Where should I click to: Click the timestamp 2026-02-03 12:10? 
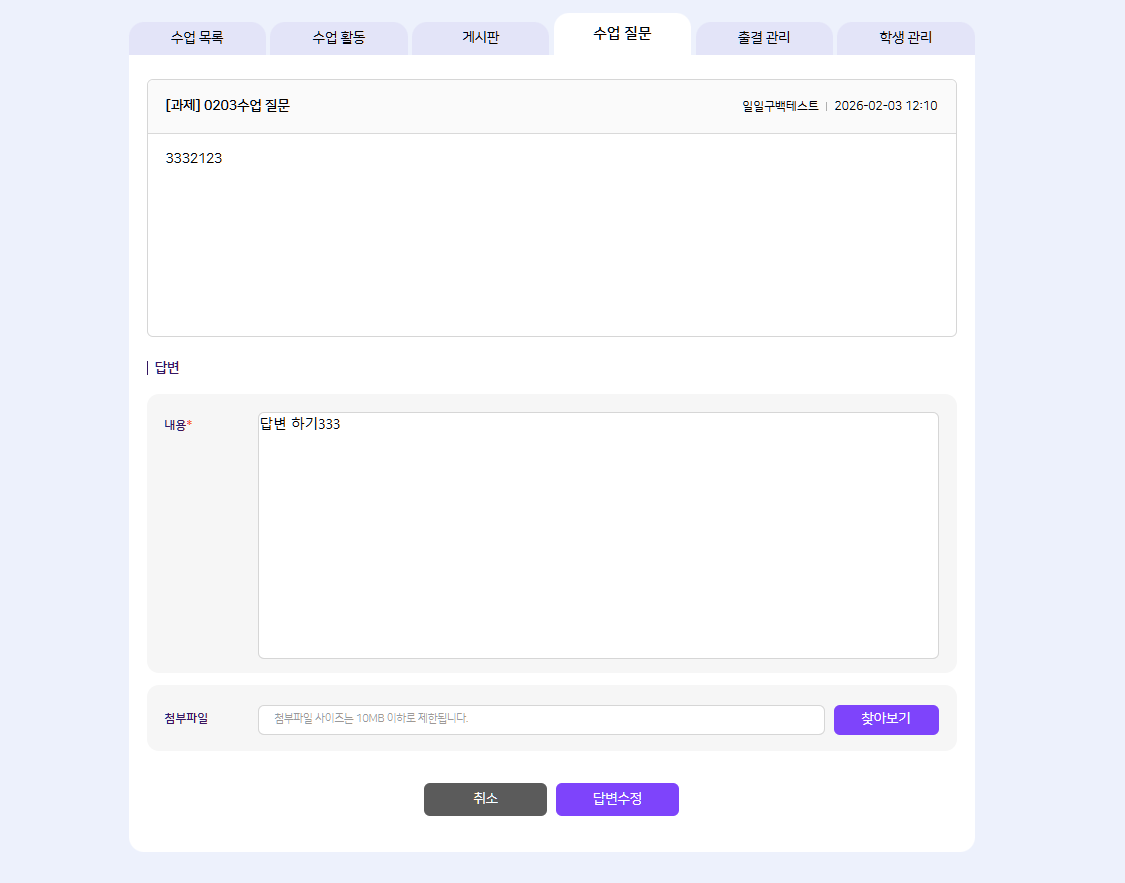point(885,106)
